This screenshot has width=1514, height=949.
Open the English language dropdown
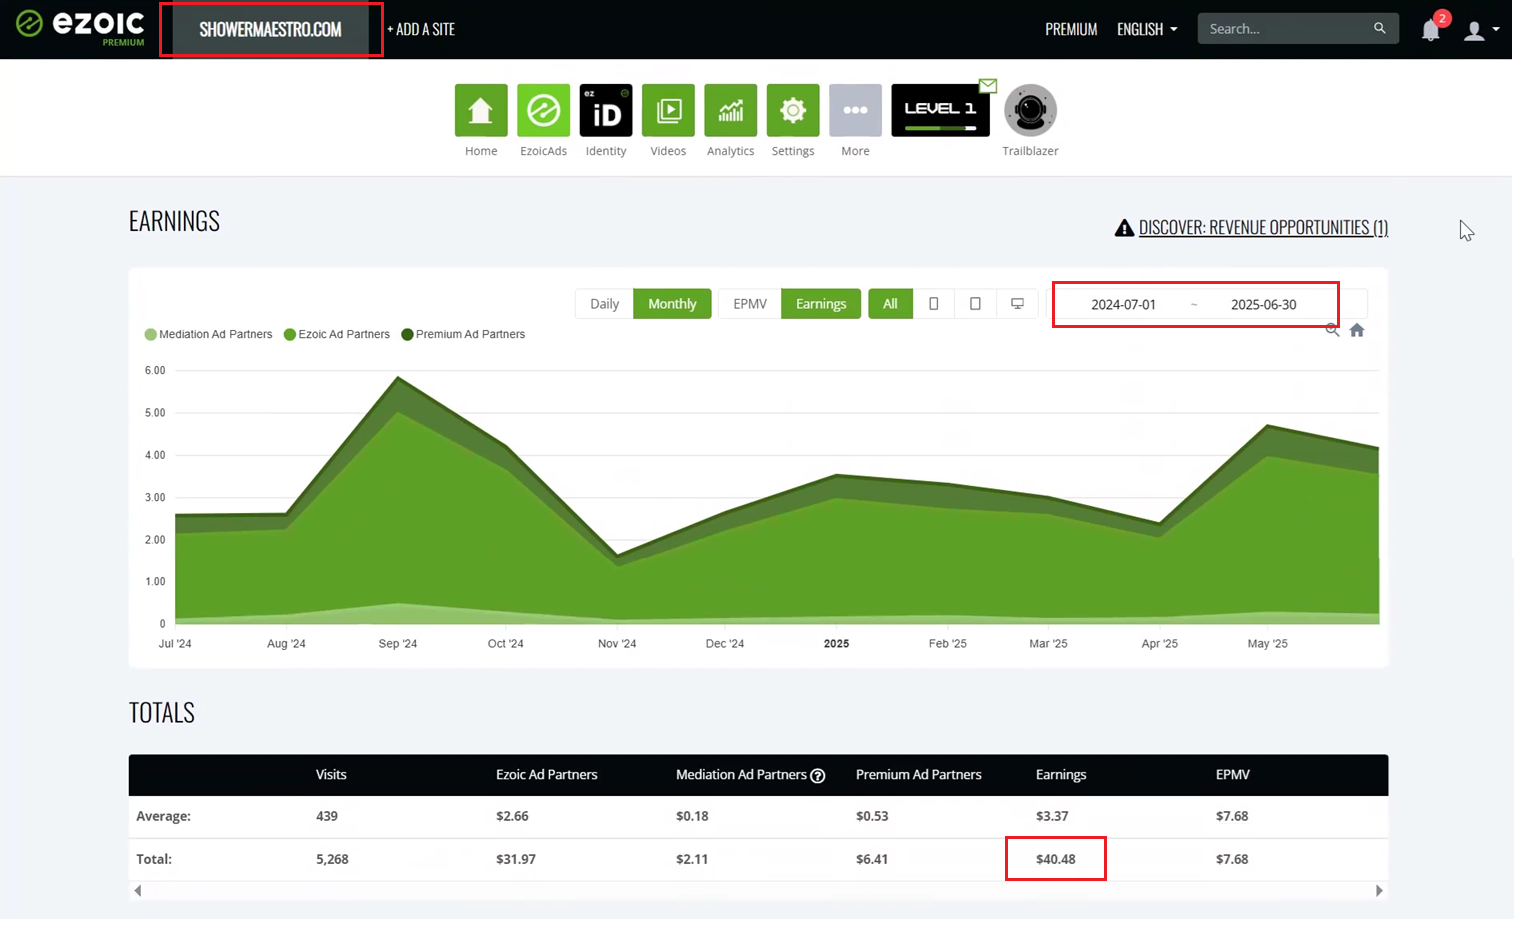point(1147,29)
